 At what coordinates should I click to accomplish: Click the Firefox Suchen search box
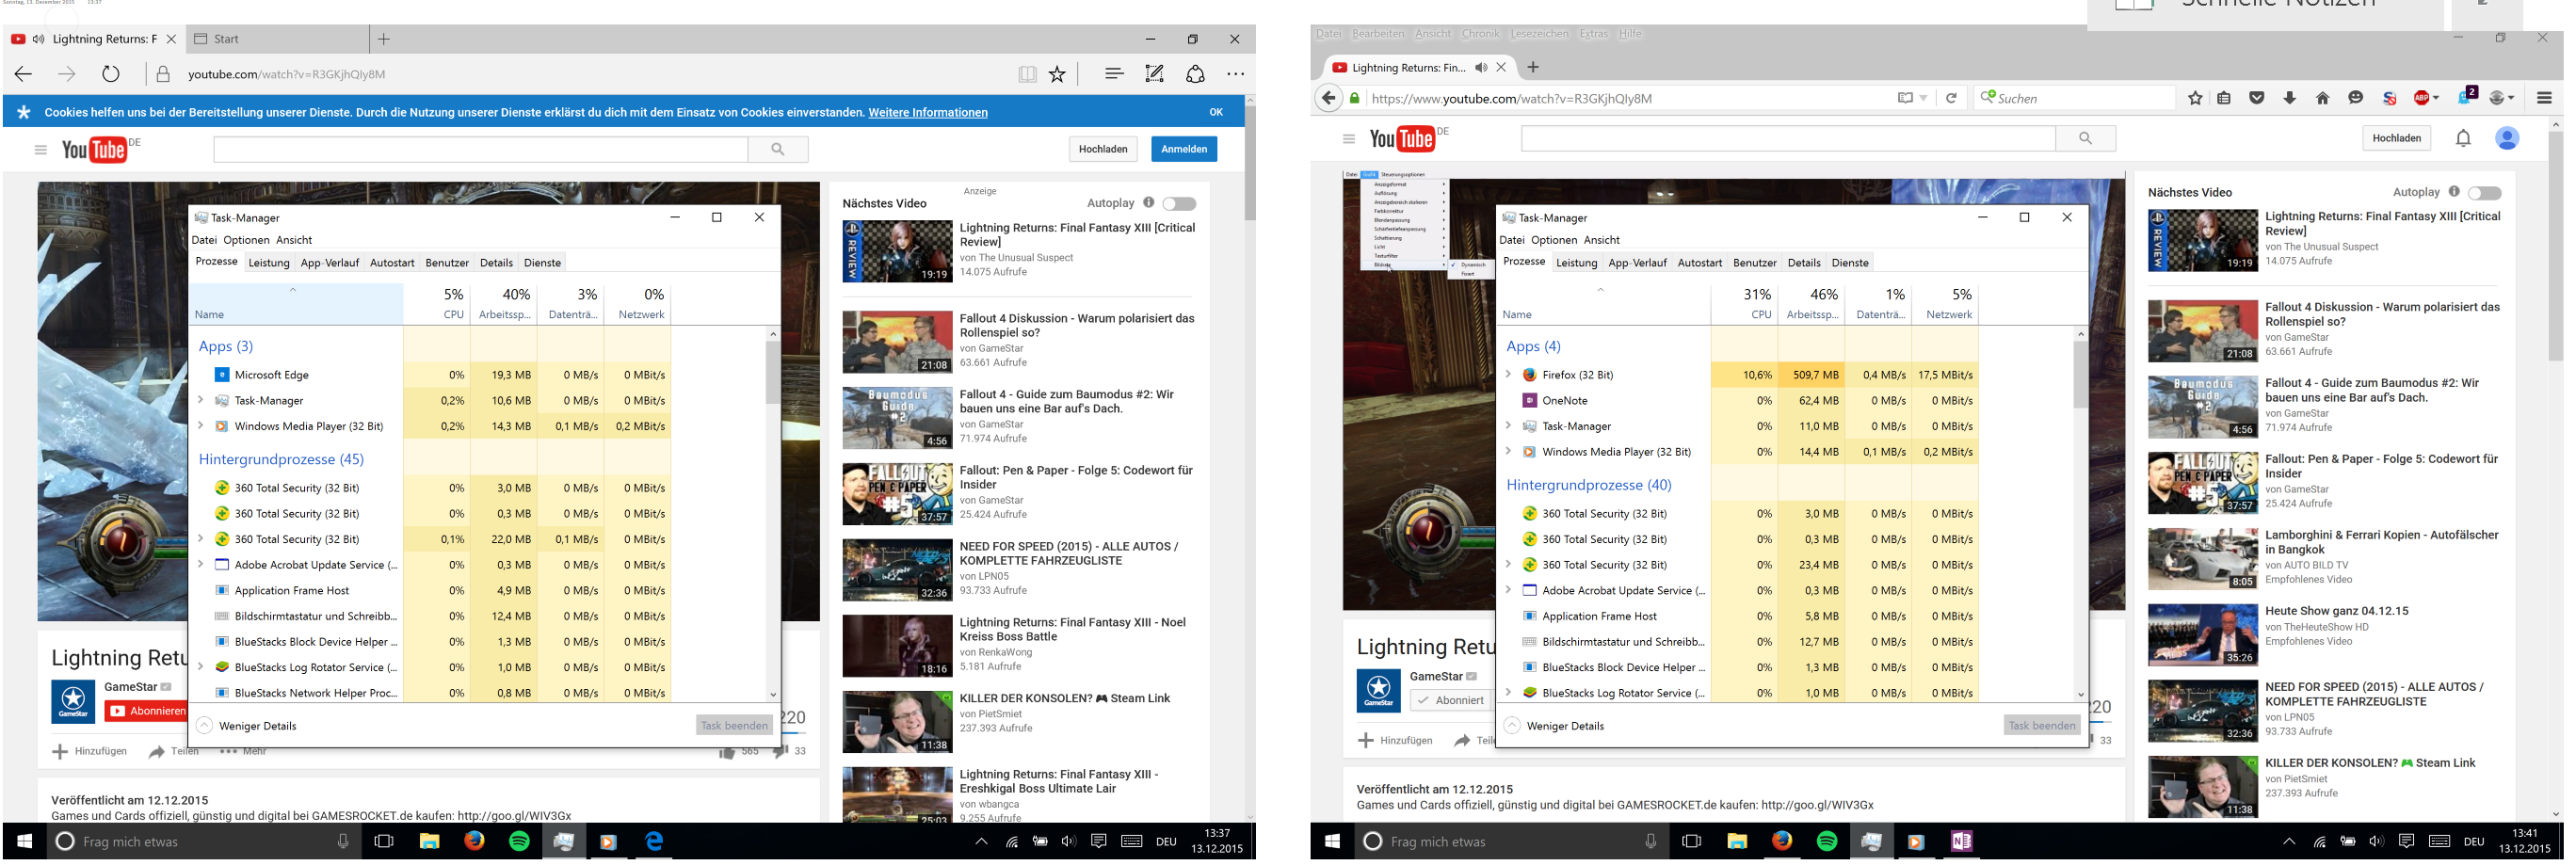pyautogui.click(x=2075, y=98)
